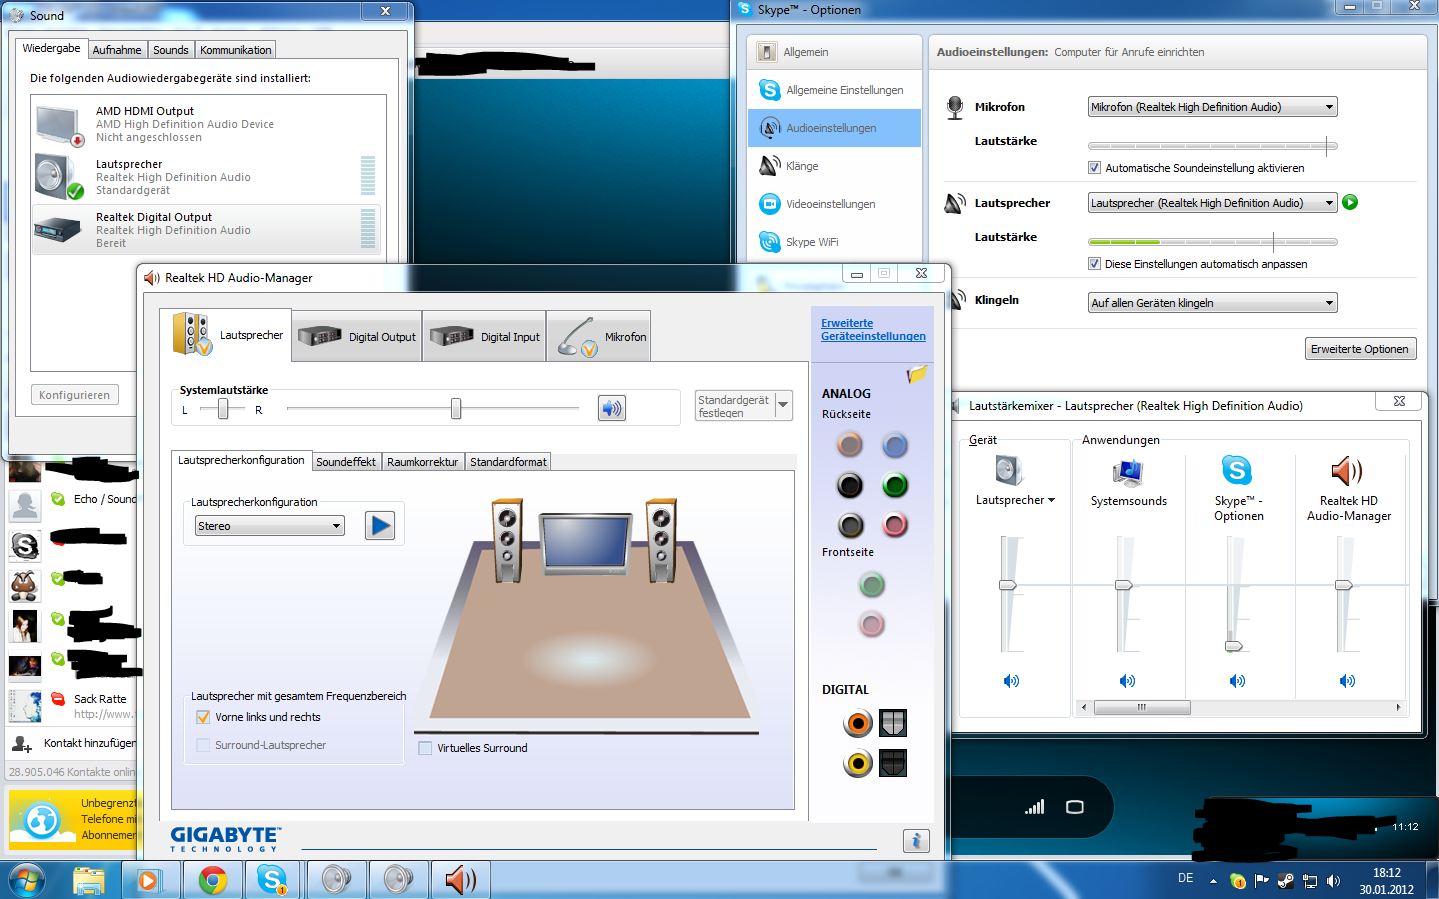Click the upper optical digital connector icon

pos(893,723)
